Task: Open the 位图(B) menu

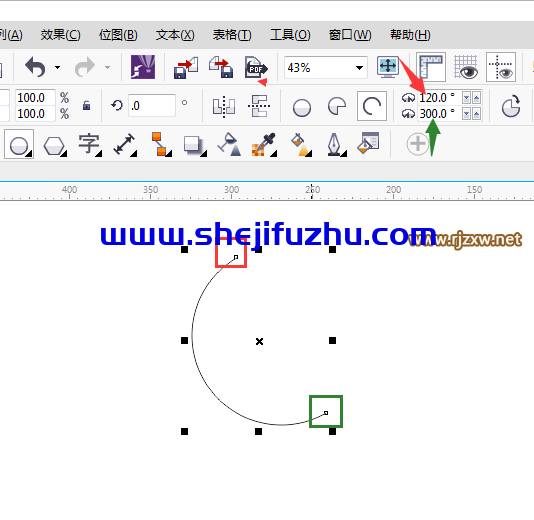Action: pyautogui.click(x=118, y=35)
